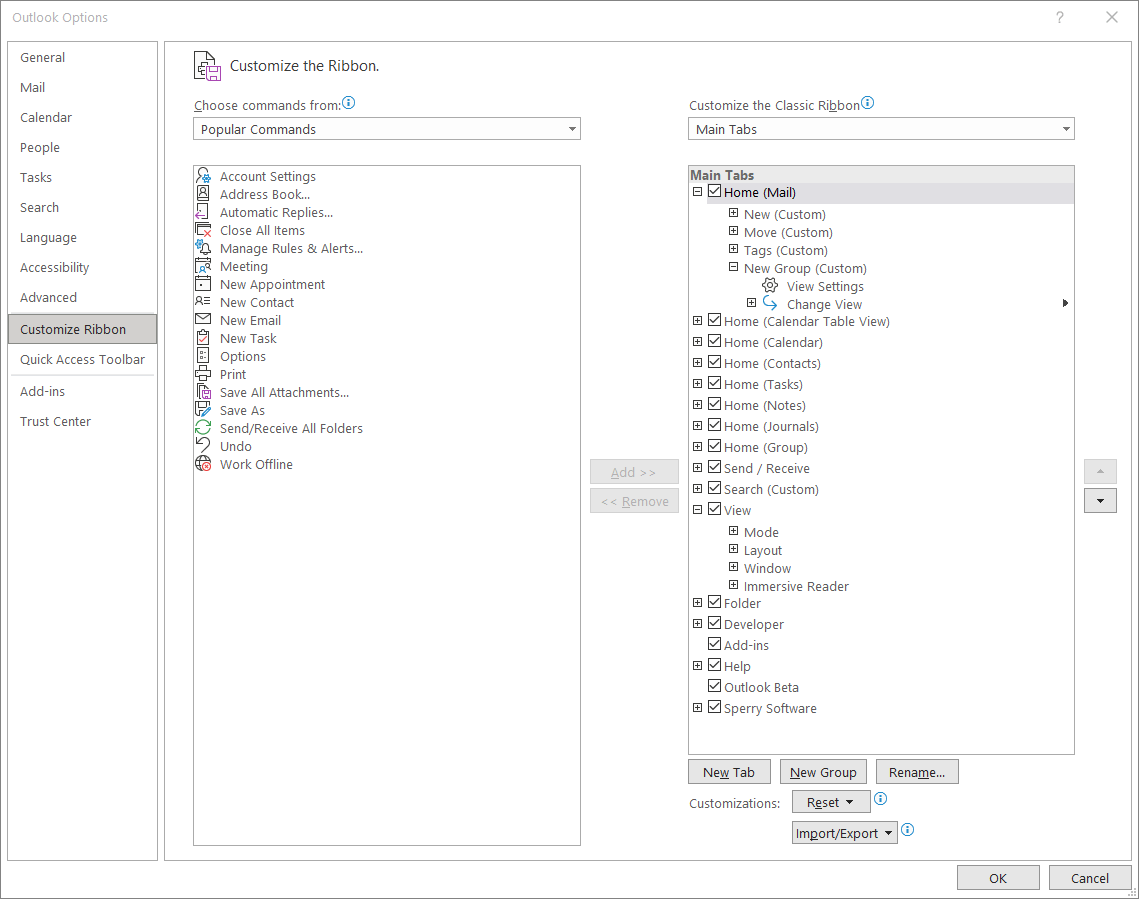
Task: Uncheck the Add-ins tab checkbox
Action: tap(715, 645)
